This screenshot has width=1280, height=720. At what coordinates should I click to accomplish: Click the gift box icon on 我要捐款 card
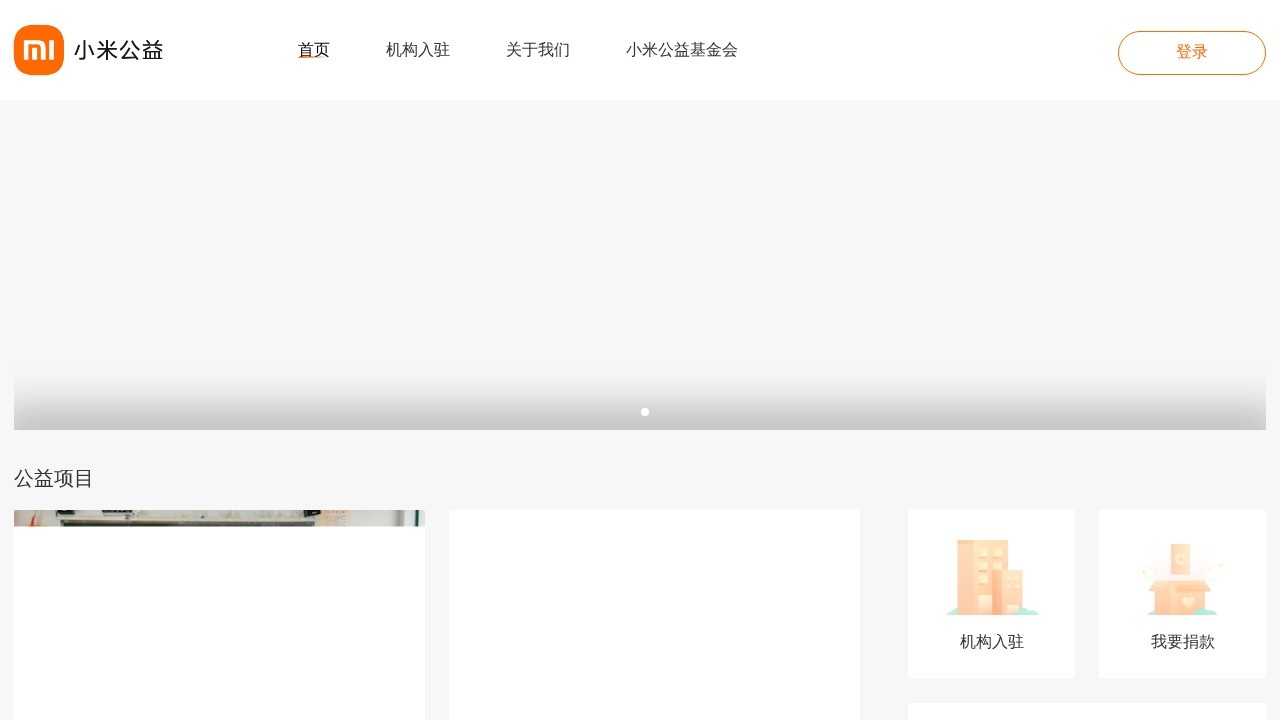pyautogui.click(x=1182, y=577)
